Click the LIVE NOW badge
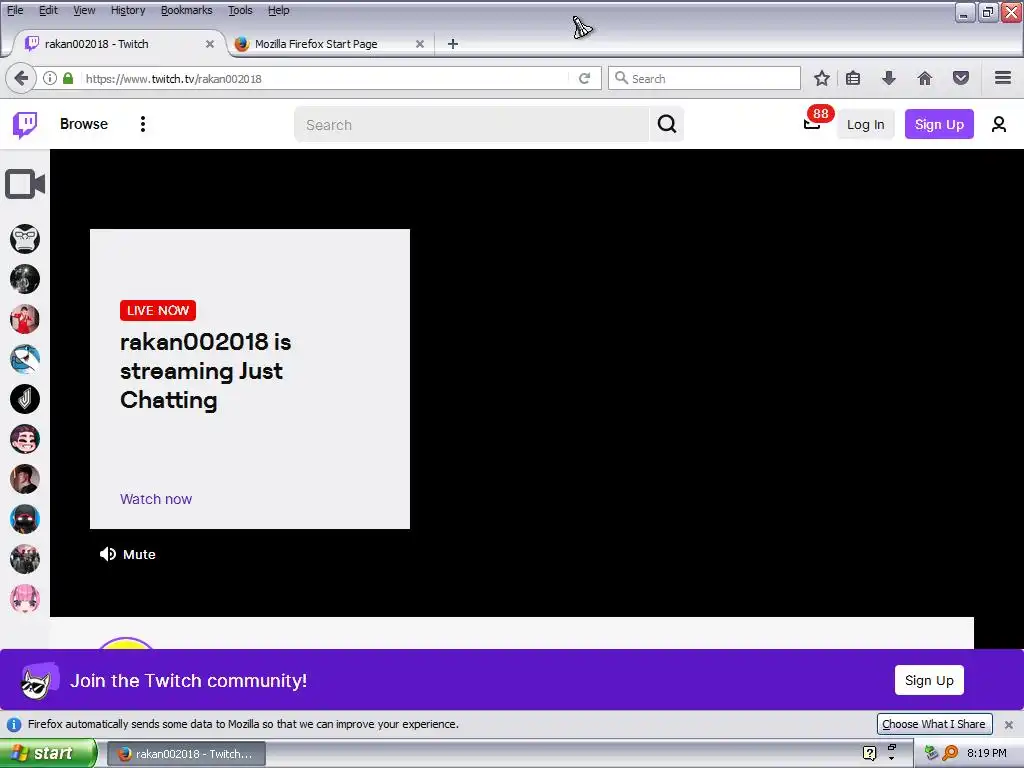 (x=158, y=310)
